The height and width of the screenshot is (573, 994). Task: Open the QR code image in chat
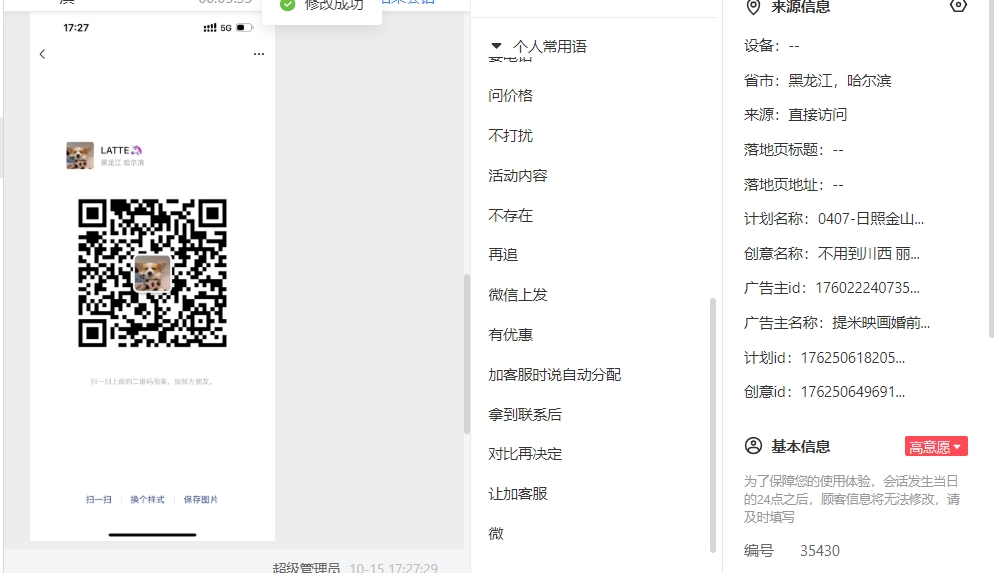(152, 273)
